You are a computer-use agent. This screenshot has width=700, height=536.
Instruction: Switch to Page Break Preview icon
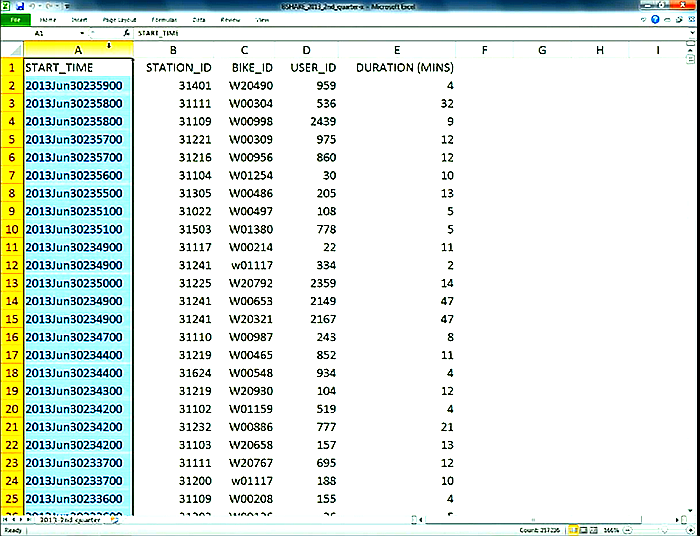coord(593,531)
